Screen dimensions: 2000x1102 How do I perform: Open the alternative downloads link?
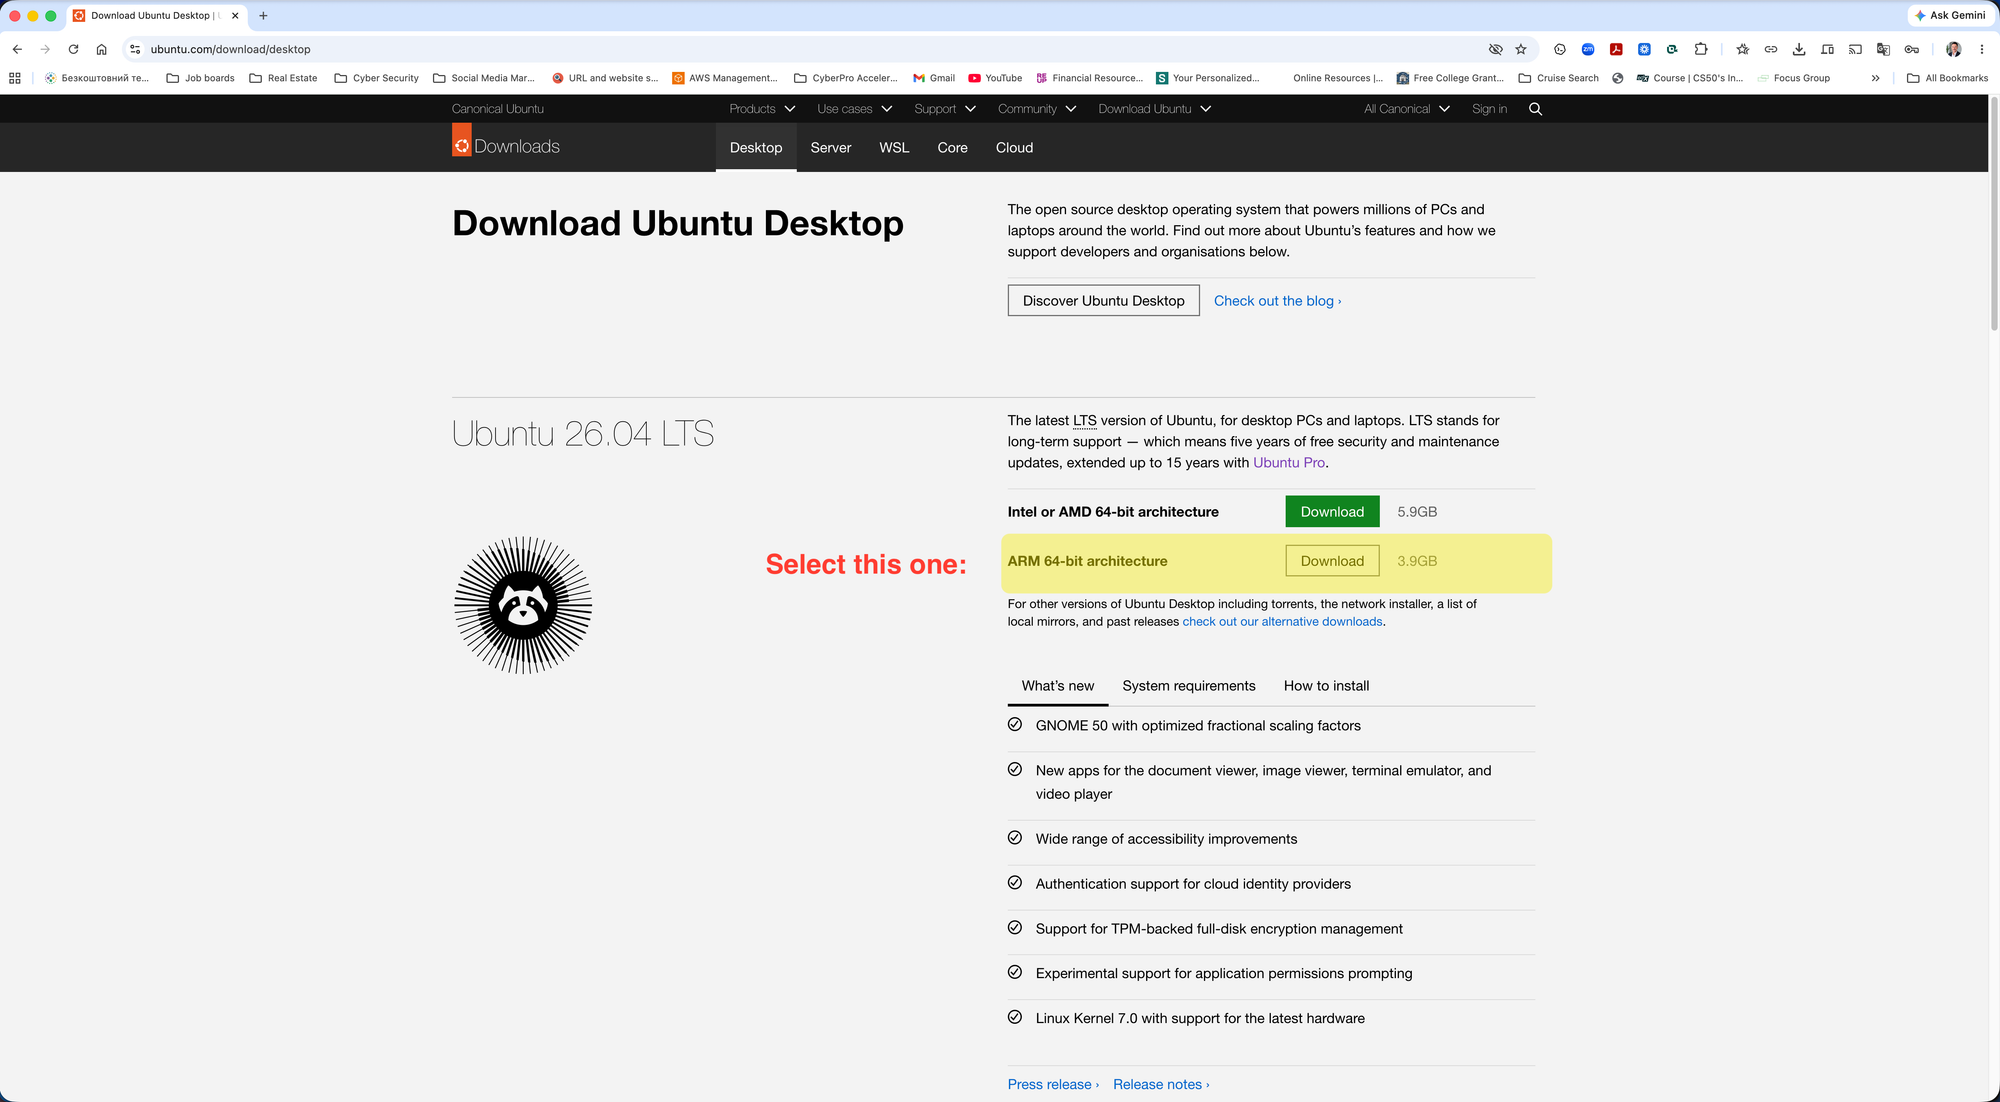[x=1282, y=622]
